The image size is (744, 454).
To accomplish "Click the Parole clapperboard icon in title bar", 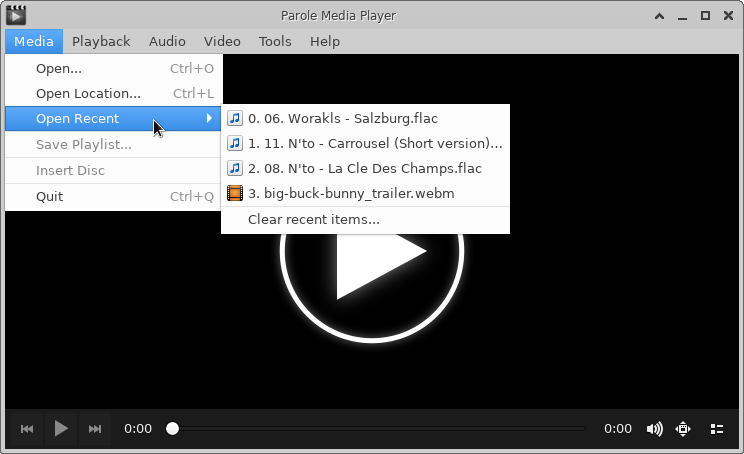I will click(x=16, y=14).
